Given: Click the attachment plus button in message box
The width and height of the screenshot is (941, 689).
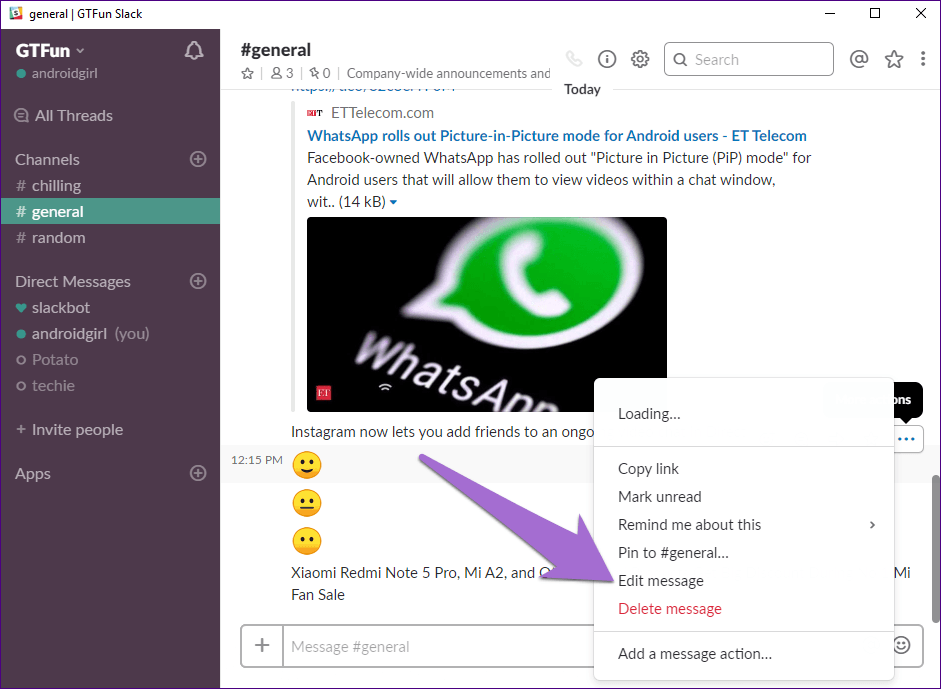Looking at the screenshot, I should [x=262, y=646].
